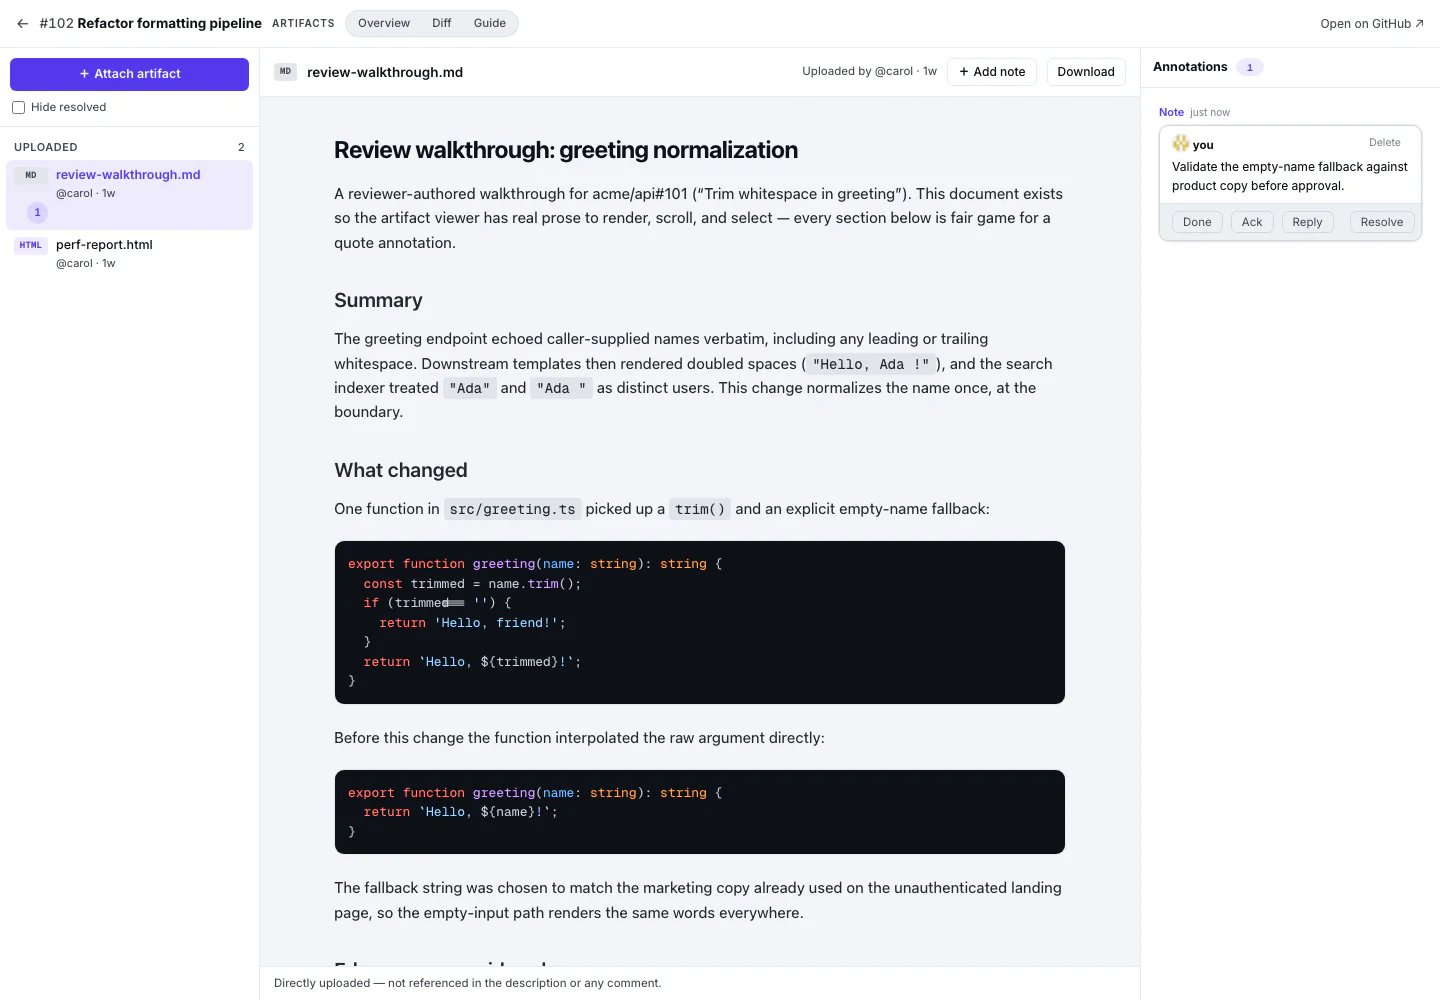Click the Annotations panel heading
The height and width of the screenshot is (1000, 1440).
1190,67
